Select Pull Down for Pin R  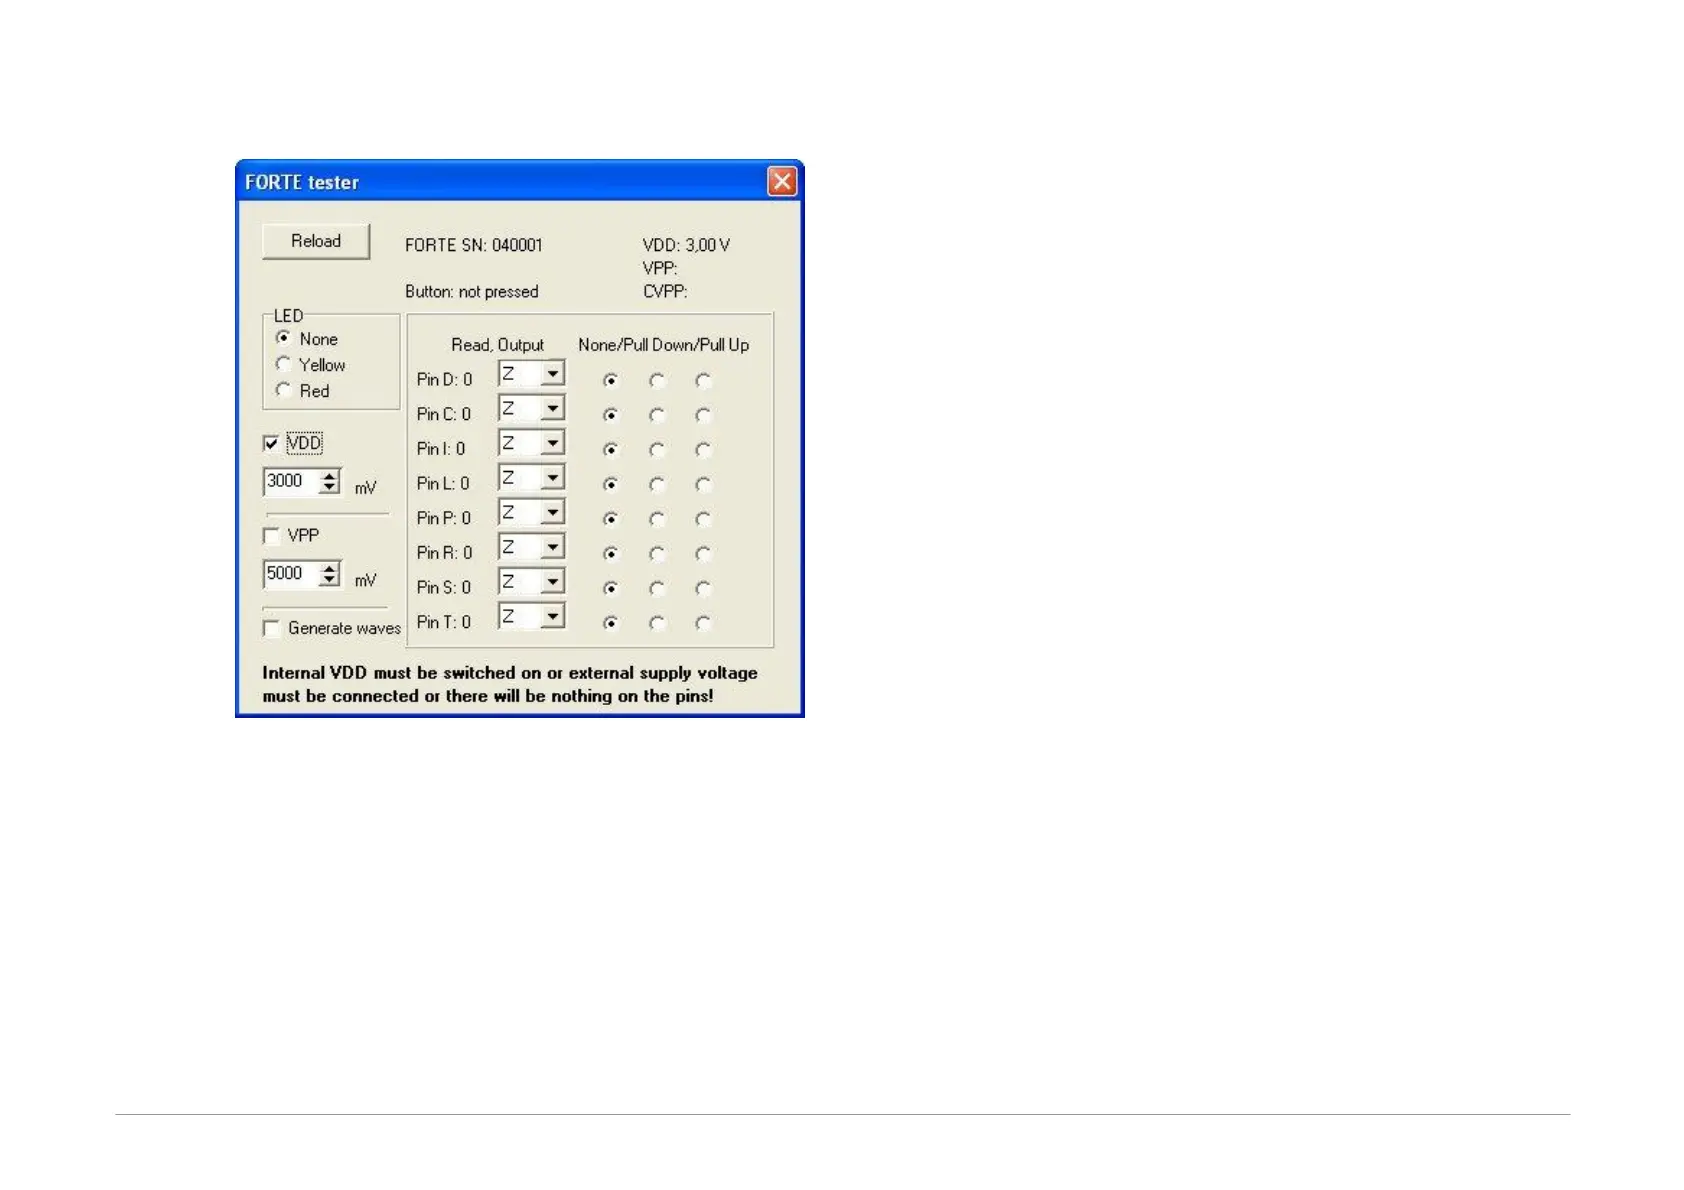click(657, 554)
